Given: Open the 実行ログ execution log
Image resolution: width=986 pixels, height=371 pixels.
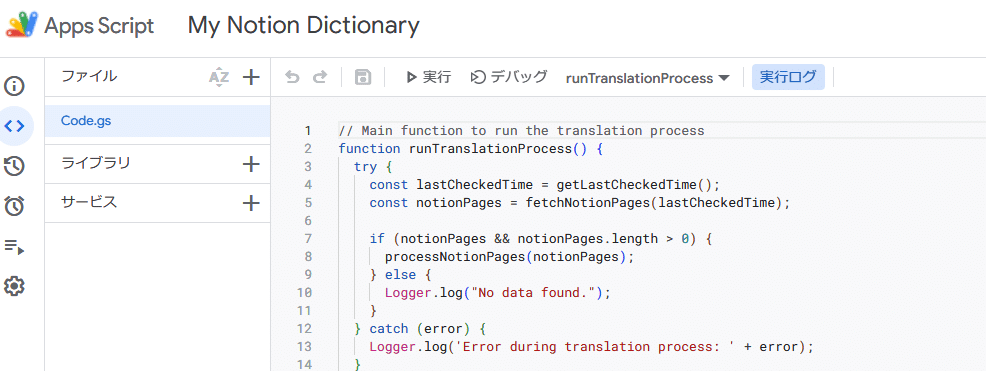Looking at the screenshot, I should [x=789, y=77].
